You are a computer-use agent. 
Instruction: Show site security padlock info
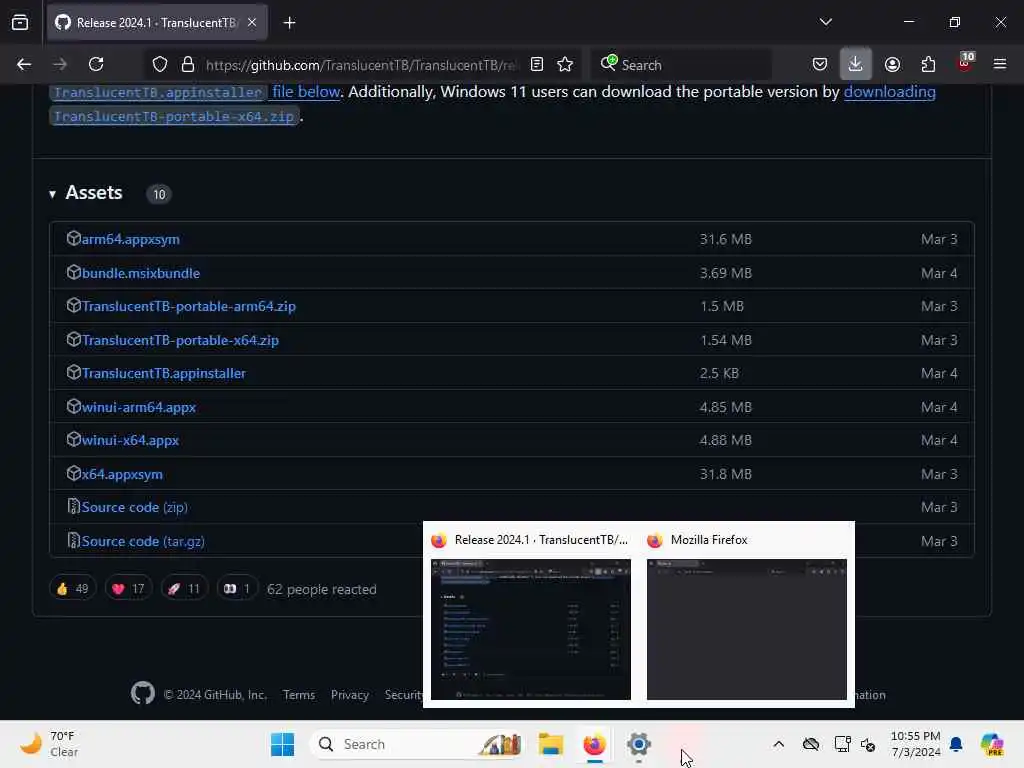point(188,64)
